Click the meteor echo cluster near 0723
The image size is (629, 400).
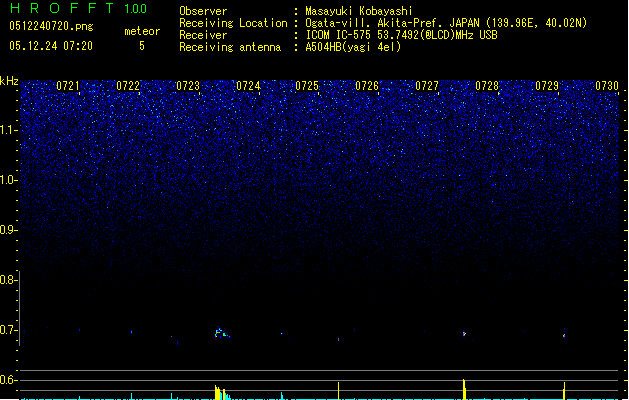coord(222,333)
